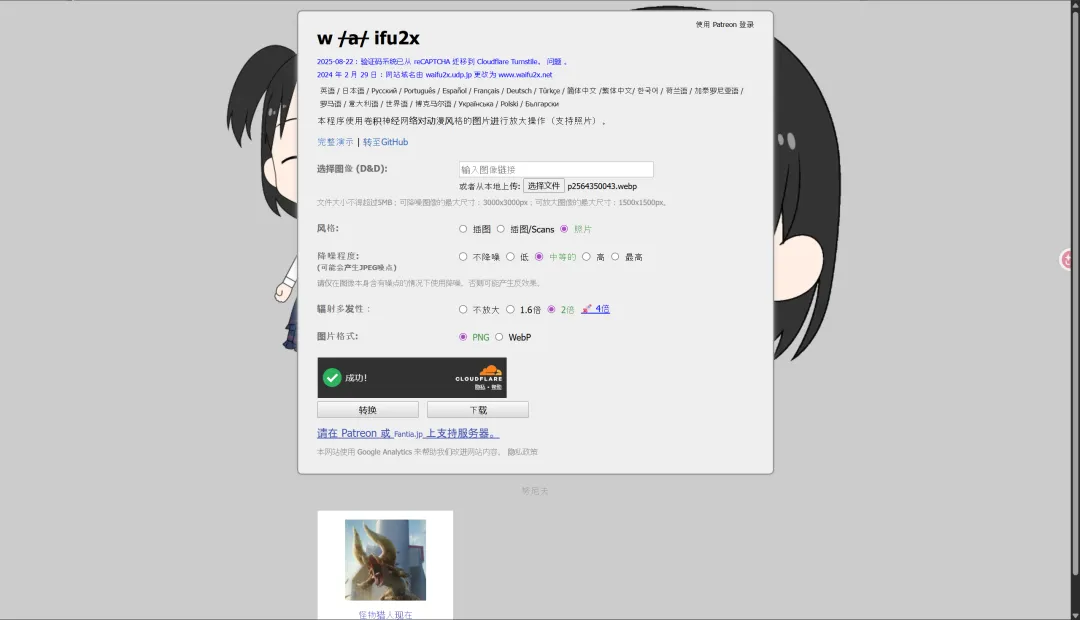Focus the image URL input field
The width and height of the screenshot is (1080, 620).
556,169
